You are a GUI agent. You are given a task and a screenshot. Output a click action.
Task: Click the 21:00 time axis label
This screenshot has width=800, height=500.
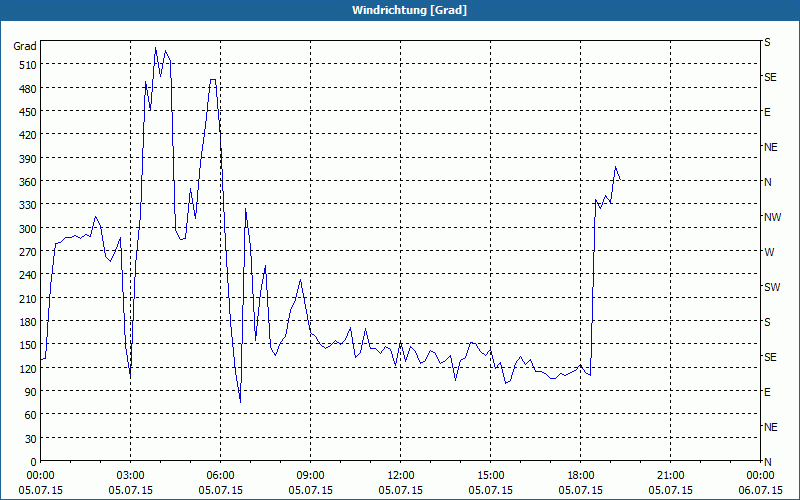pos(670,476)
